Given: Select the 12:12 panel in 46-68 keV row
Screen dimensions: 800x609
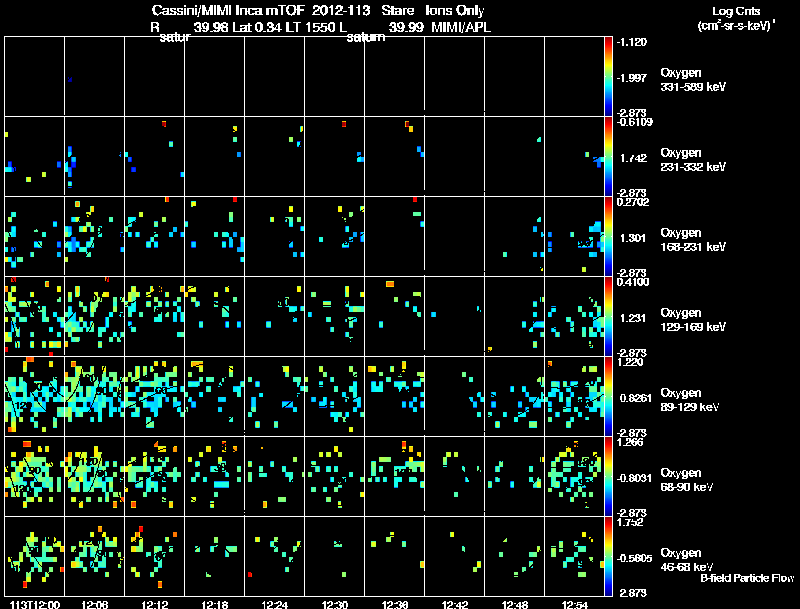Looking at the screenshot, I should click(x=155, y=556).
